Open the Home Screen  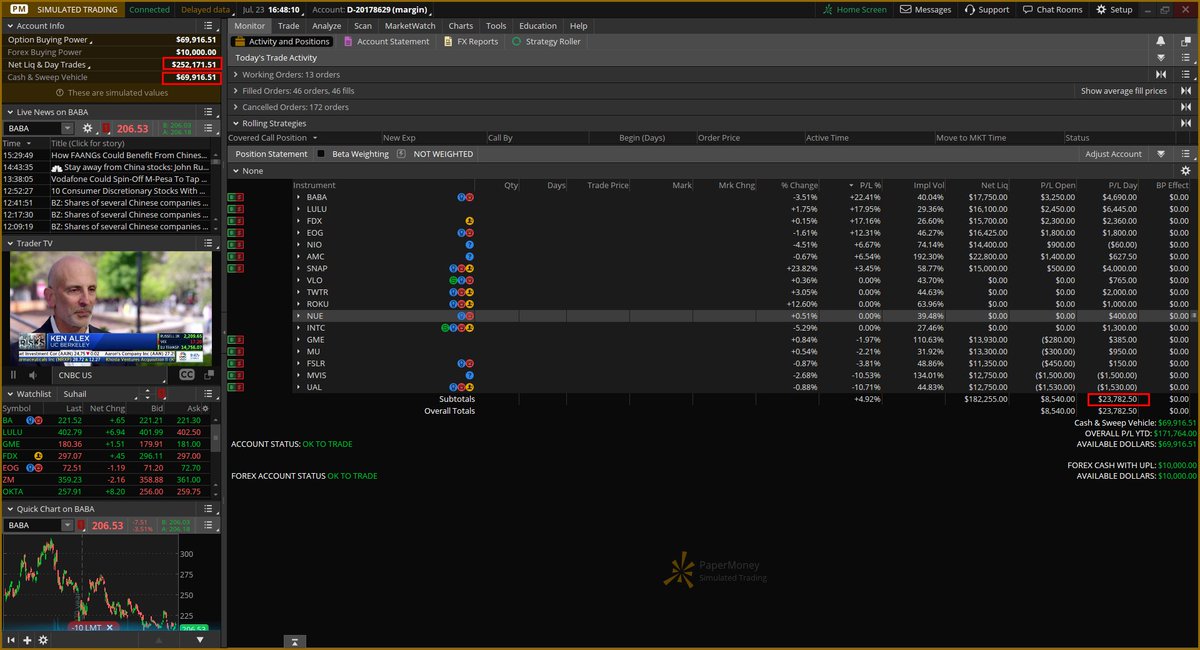click(x=854, y=9)
